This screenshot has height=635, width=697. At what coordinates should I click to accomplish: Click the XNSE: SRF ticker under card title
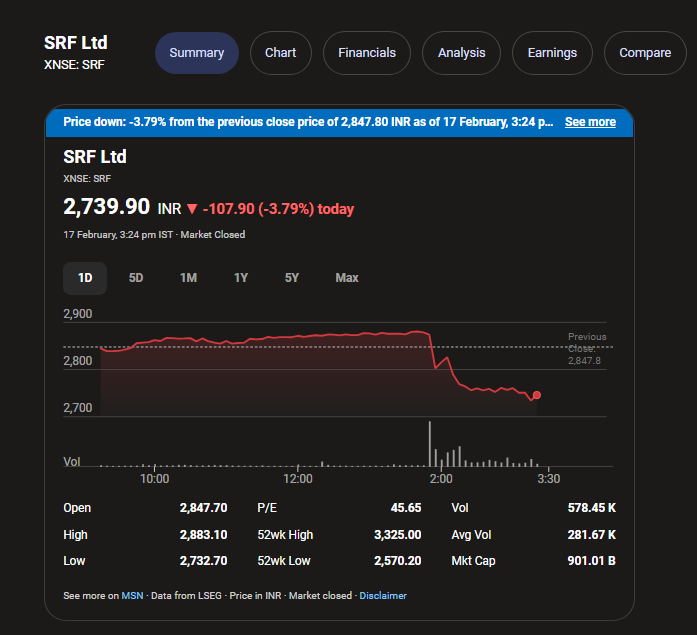pyautogui.click(x=87, y=179)
